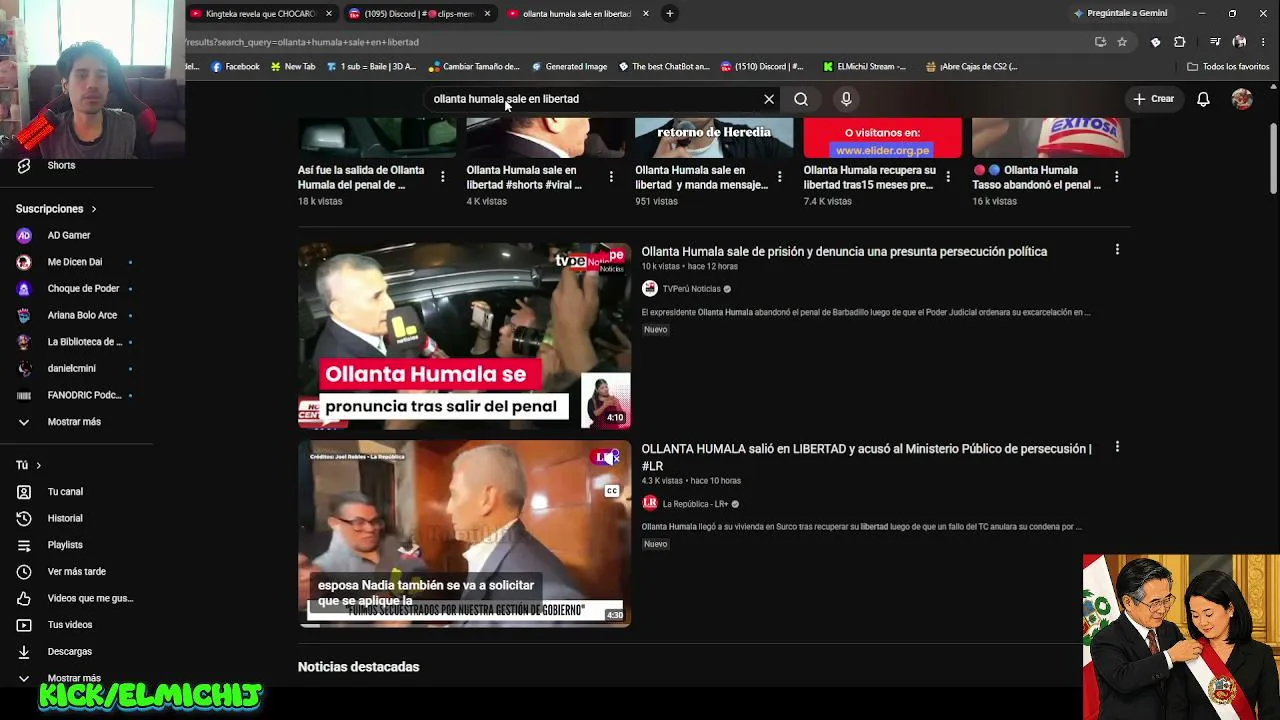Open Shorts in the sidebar
The image size is (1280, 720).
point(61,165)
